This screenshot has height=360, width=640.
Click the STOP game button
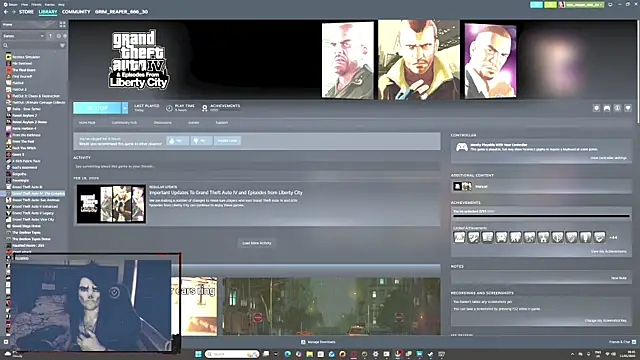pyautogui.click(x=97, y=108)
